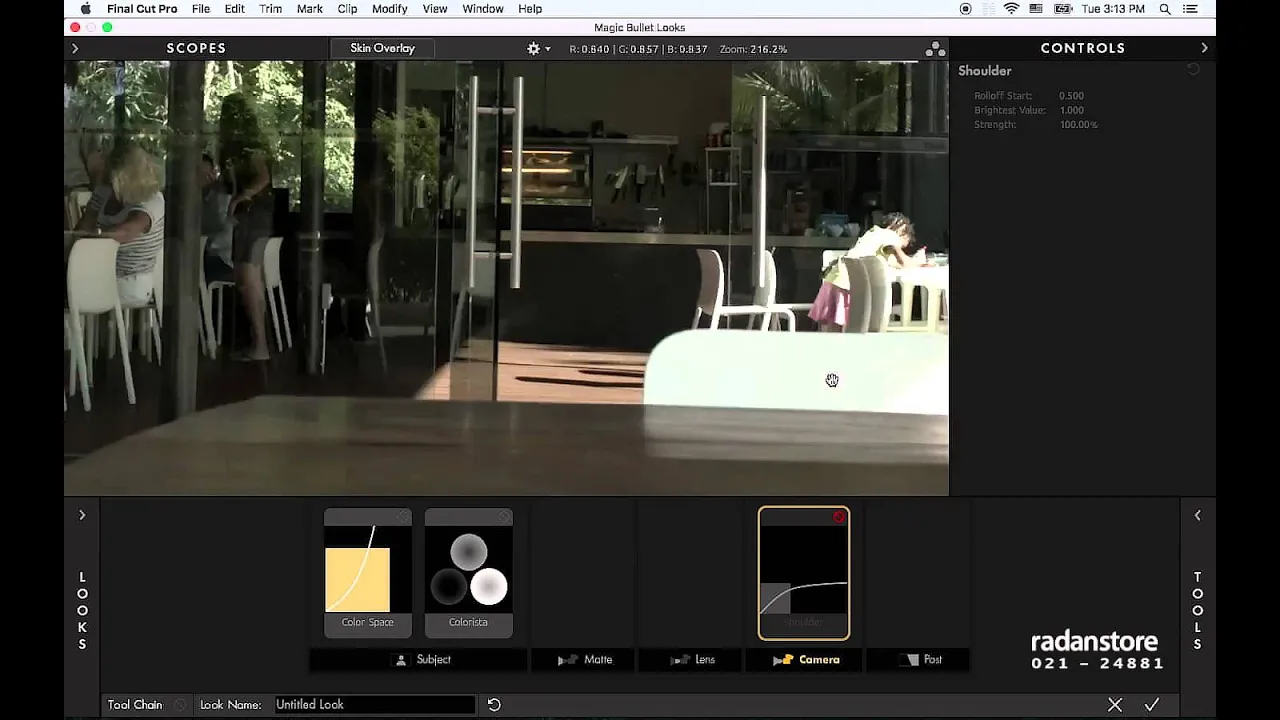Open the Final Cut Pro menu
Viewport: 1280px width, 720px height.
pos(142,9)
